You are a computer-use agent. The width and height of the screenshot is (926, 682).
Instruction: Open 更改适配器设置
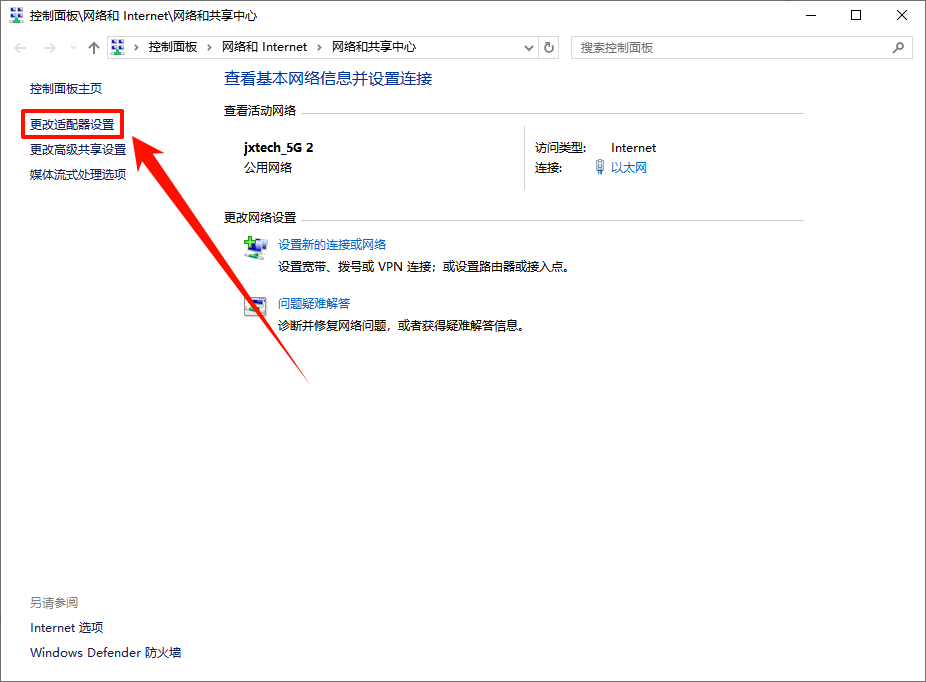72,125
